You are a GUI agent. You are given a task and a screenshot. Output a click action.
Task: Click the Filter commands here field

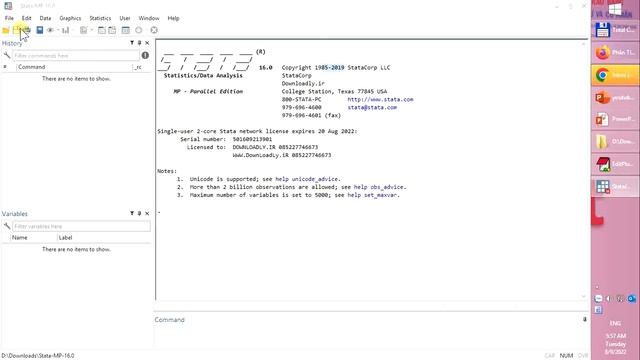point(76,56)
